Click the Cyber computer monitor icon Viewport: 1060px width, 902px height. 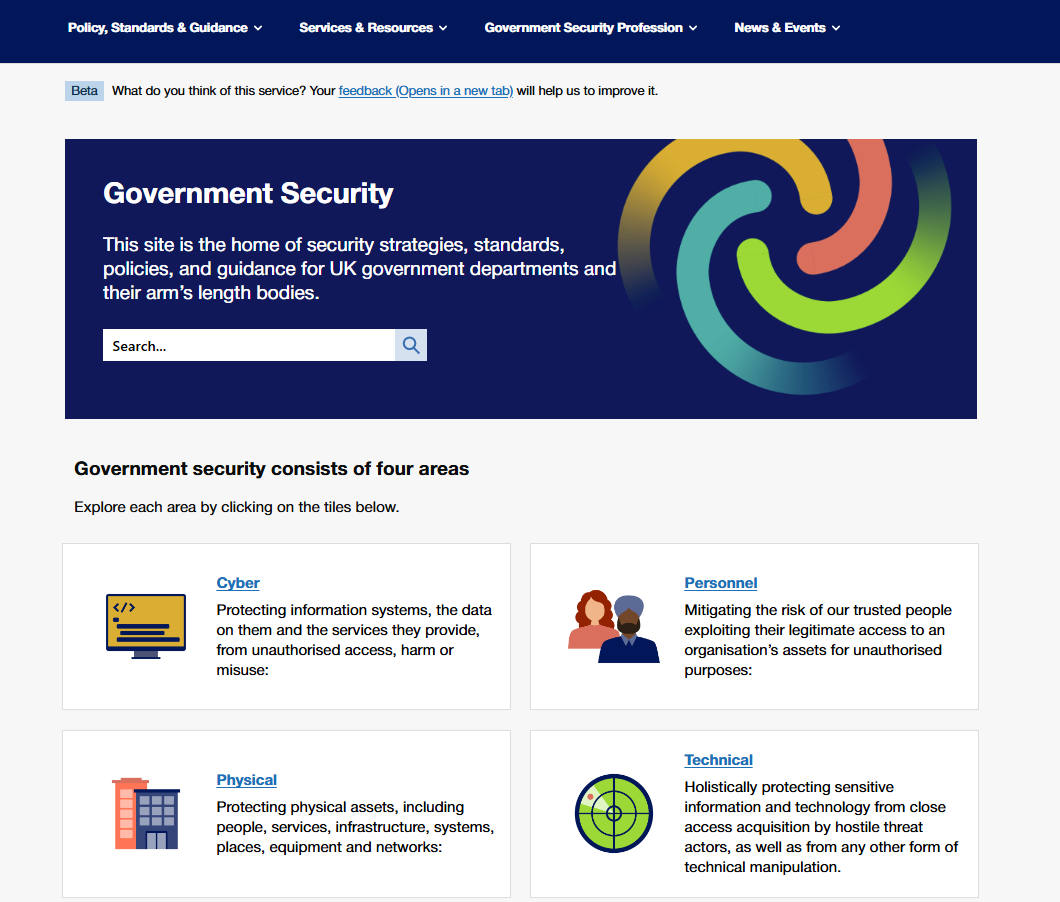pos(146,626)
